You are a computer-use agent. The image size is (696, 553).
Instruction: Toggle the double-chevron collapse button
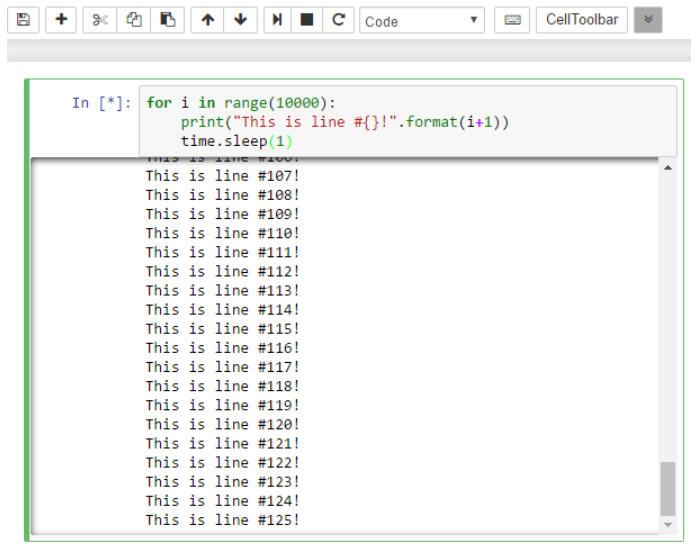[x=648, y=20]
